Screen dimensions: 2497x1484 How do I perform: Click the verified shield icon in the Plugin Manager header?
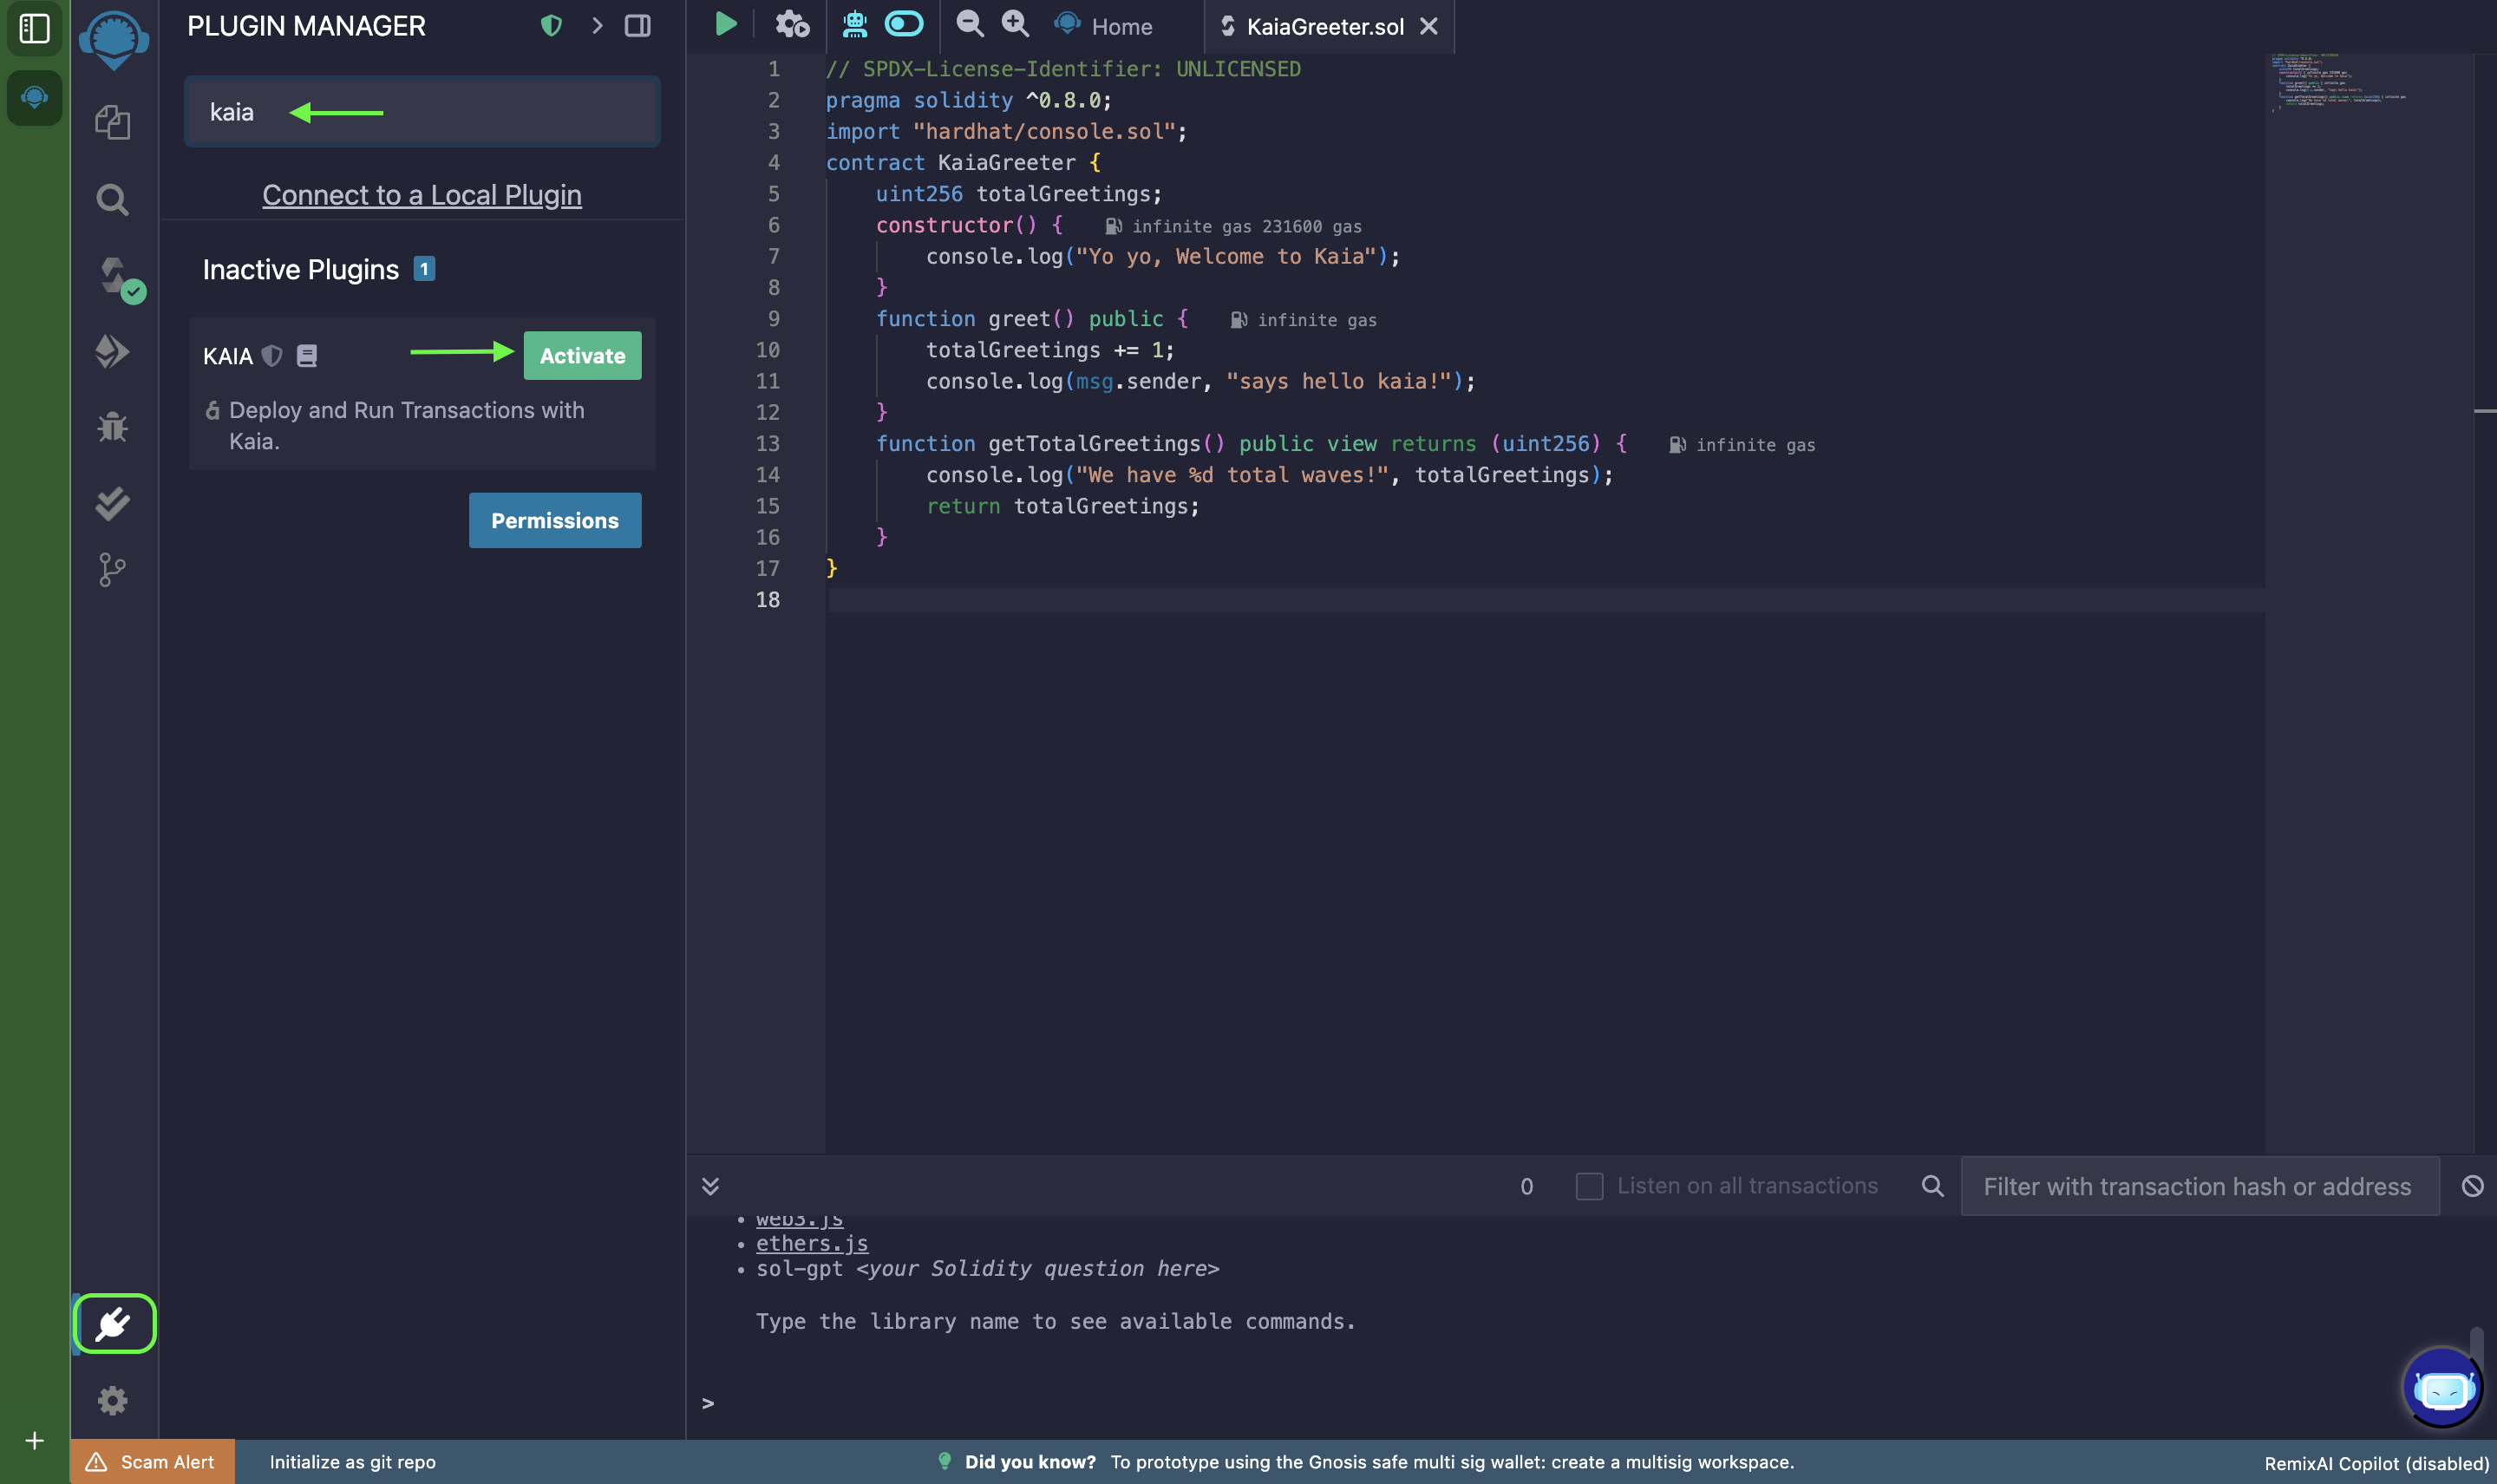551,26
